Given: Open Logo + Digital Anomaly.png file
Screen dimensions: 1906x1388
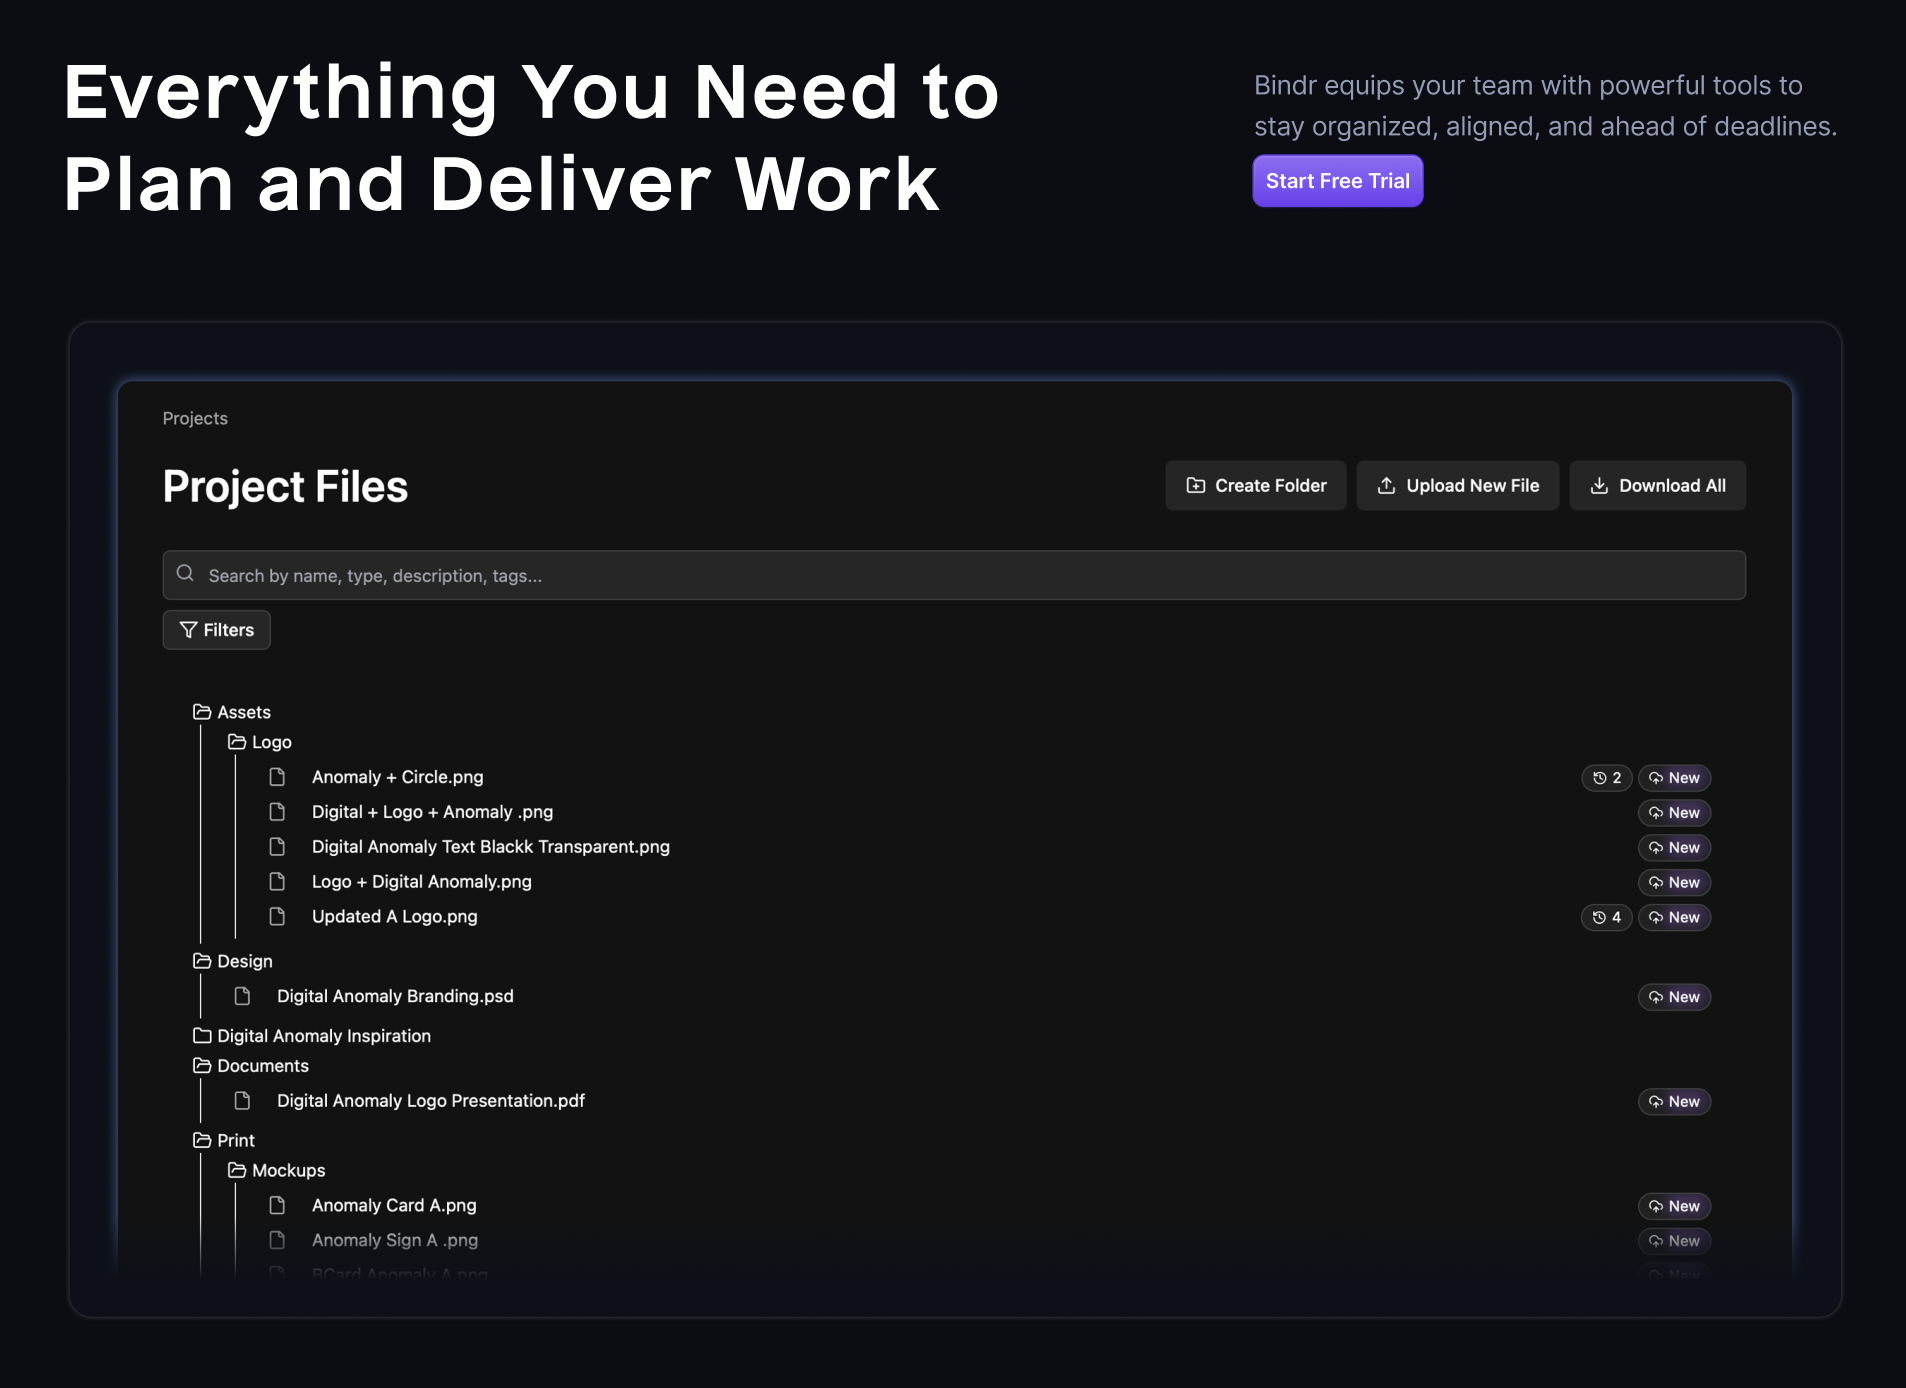Looking at the screenshot, I should [x=422, y=882].
